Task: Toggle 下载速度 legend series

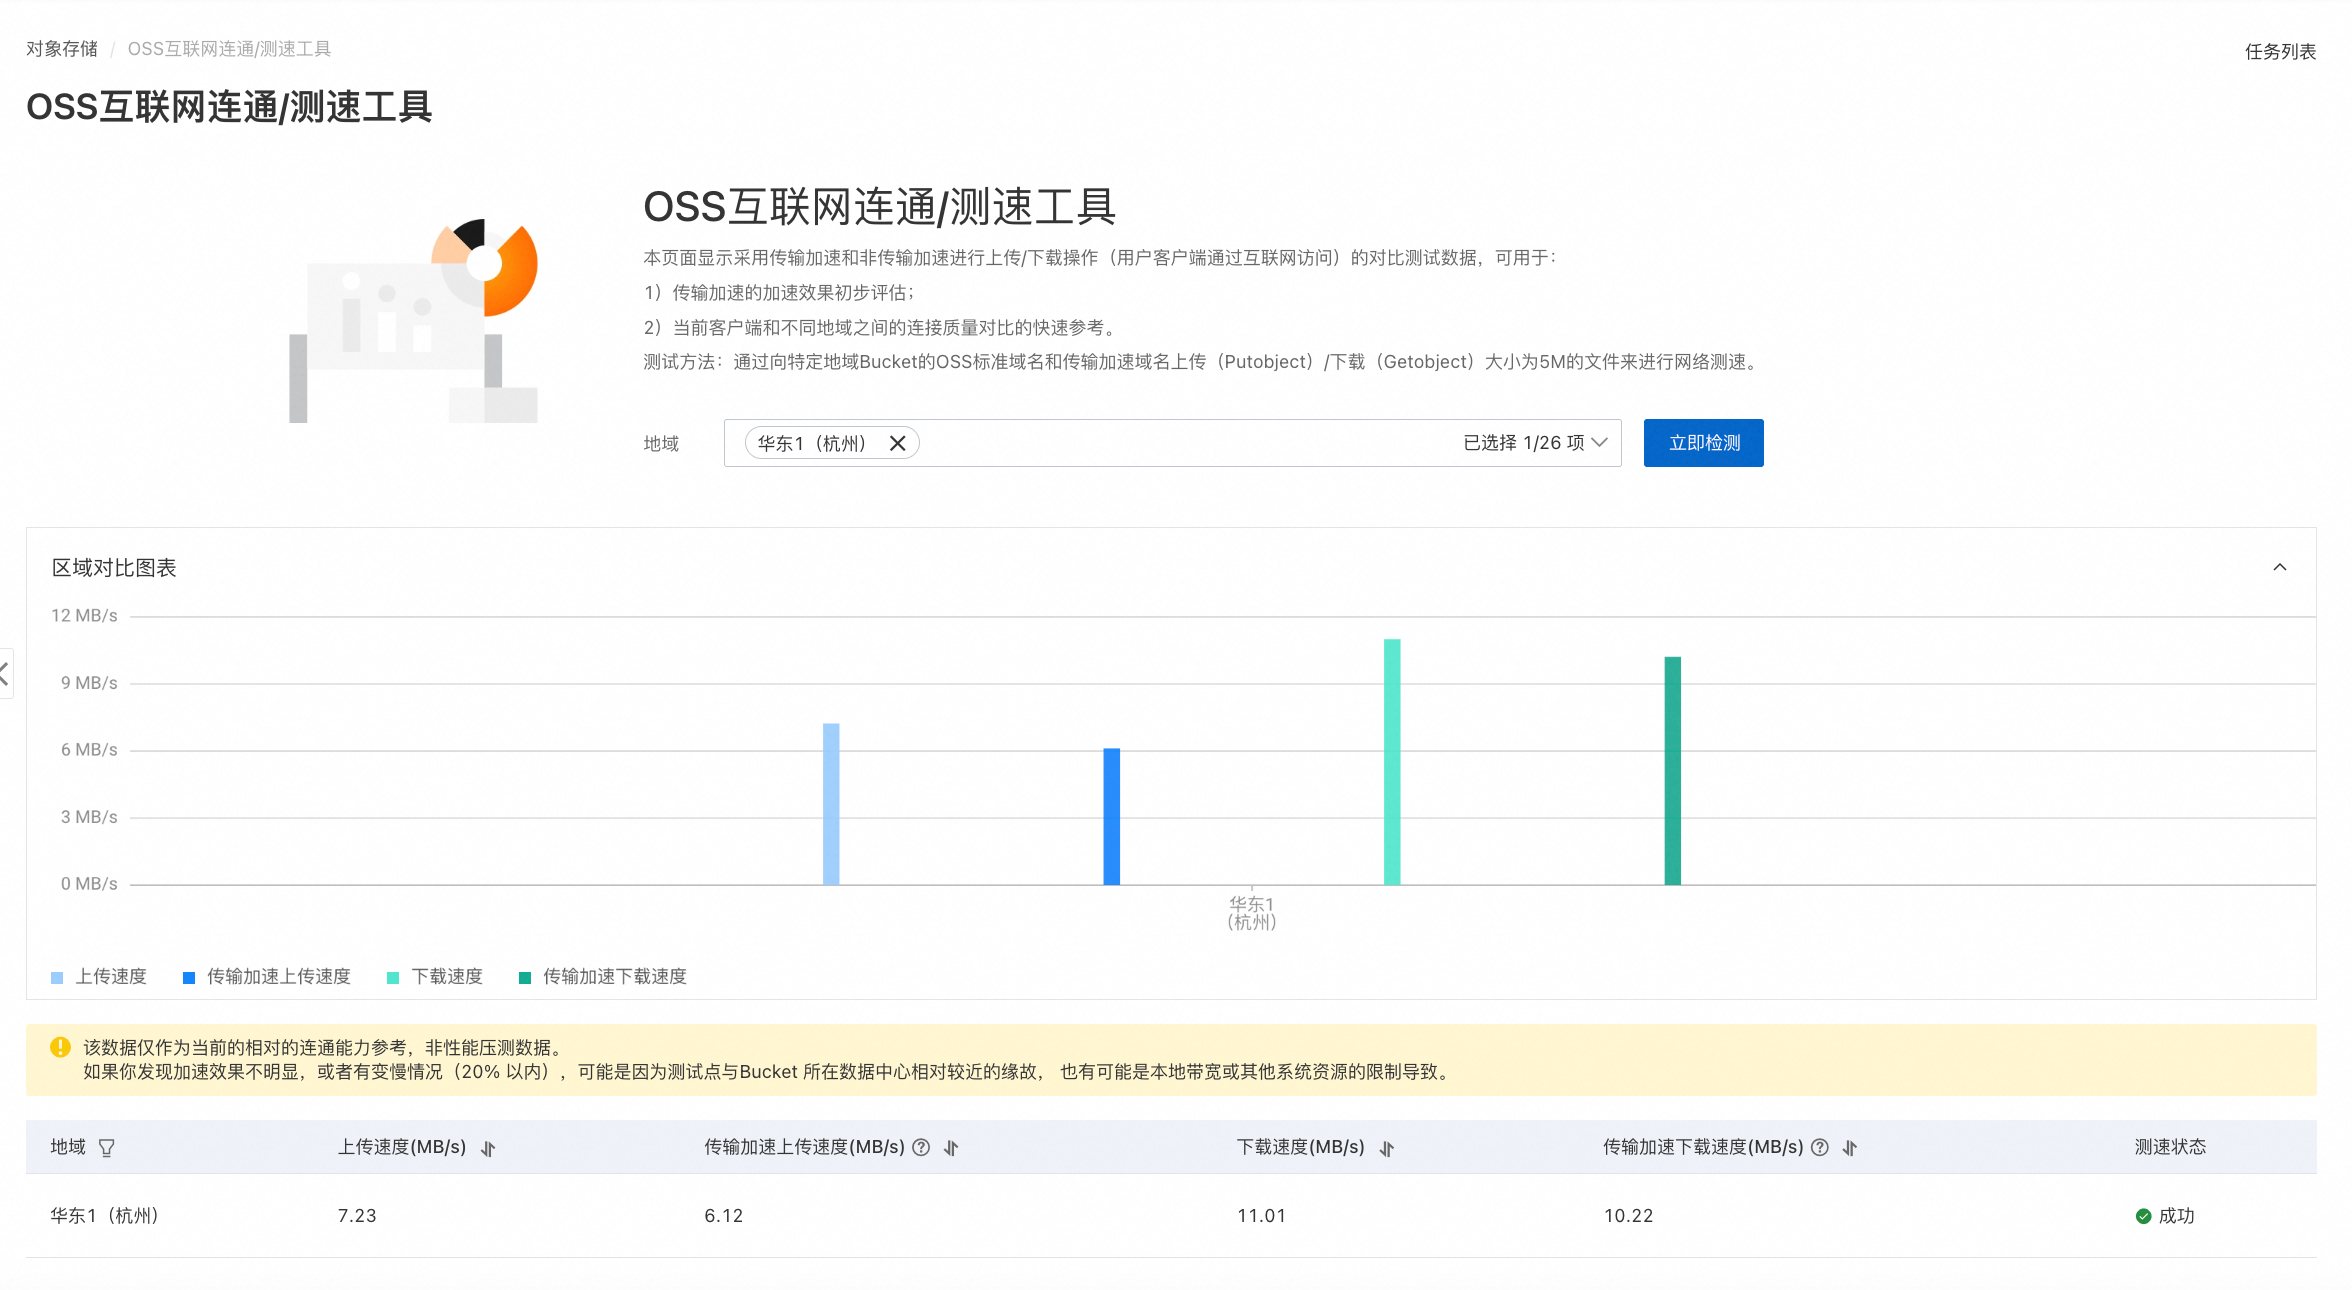Action: (x=435, y=977)
